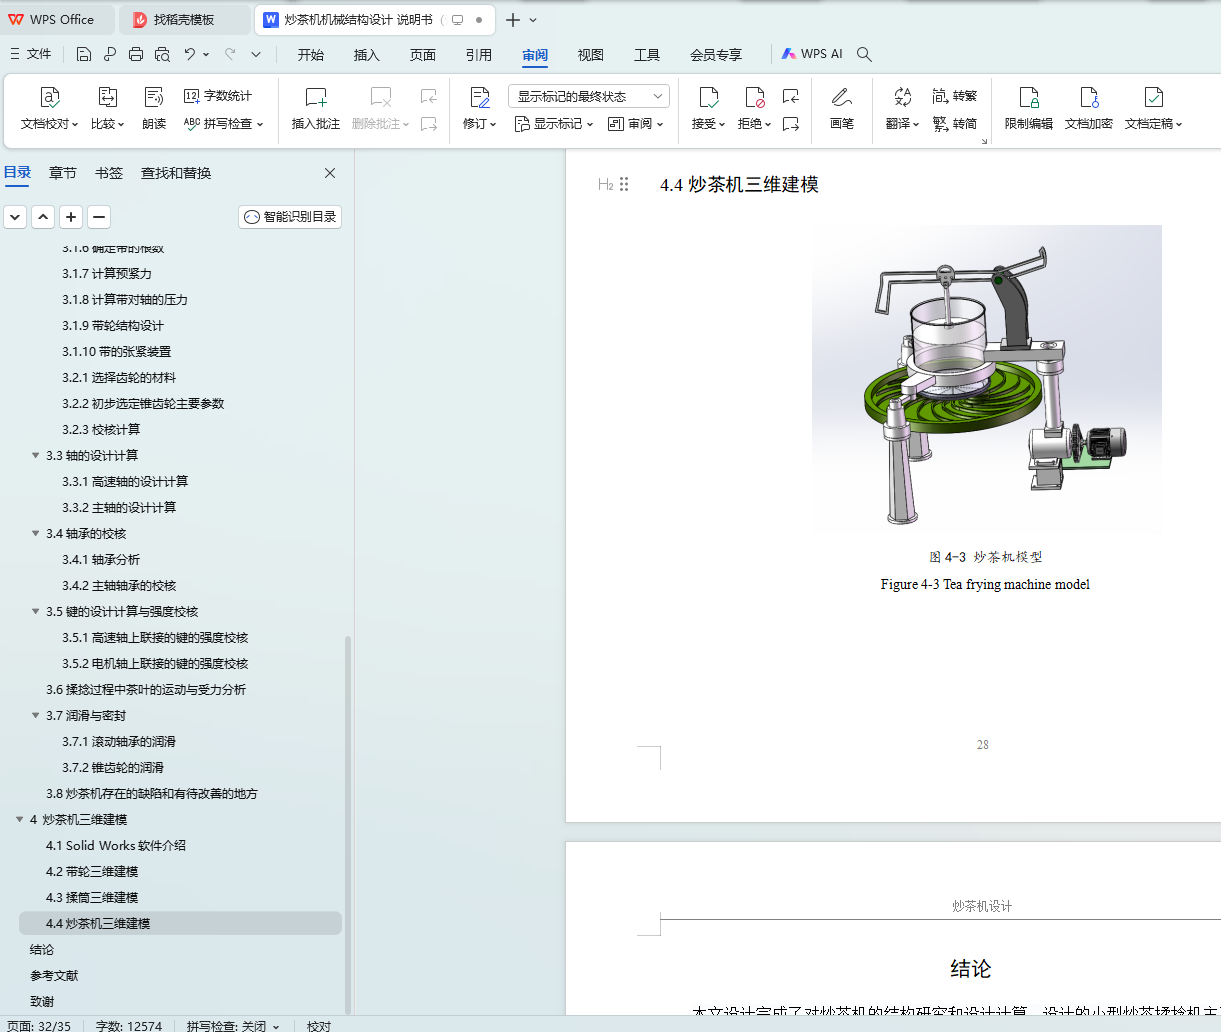Open Word Count (字数统计)
The width and height of the screenshot is (1221, 1032).
pyautogui.click(x=218, y=96)
